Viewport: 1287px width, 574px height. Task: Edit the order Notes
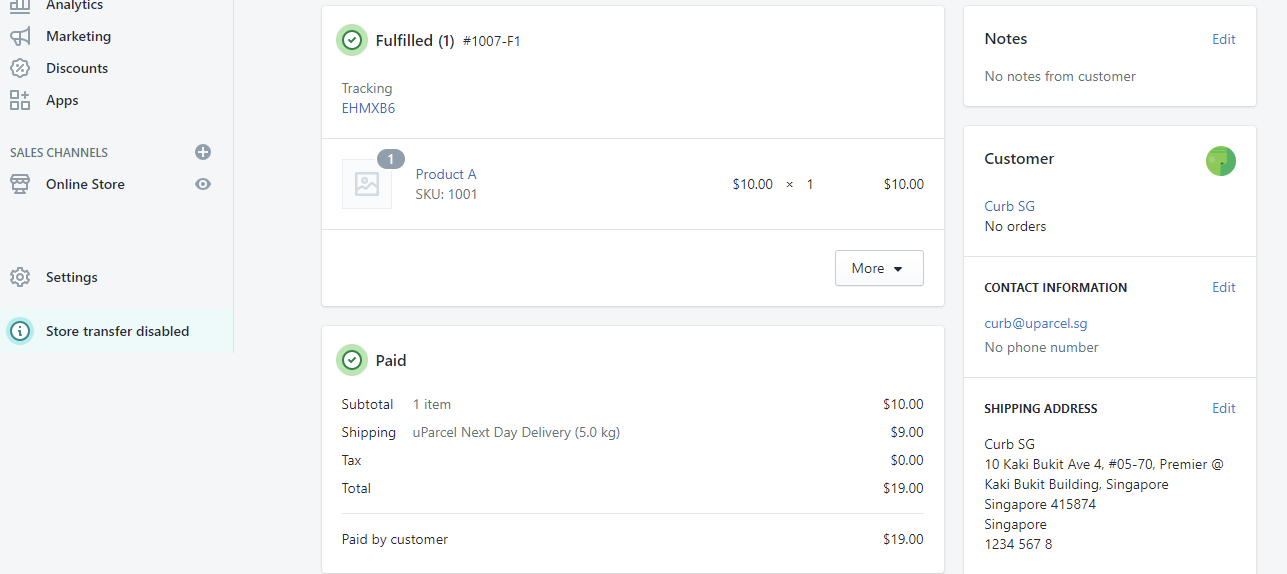(x=1223, y=39)
